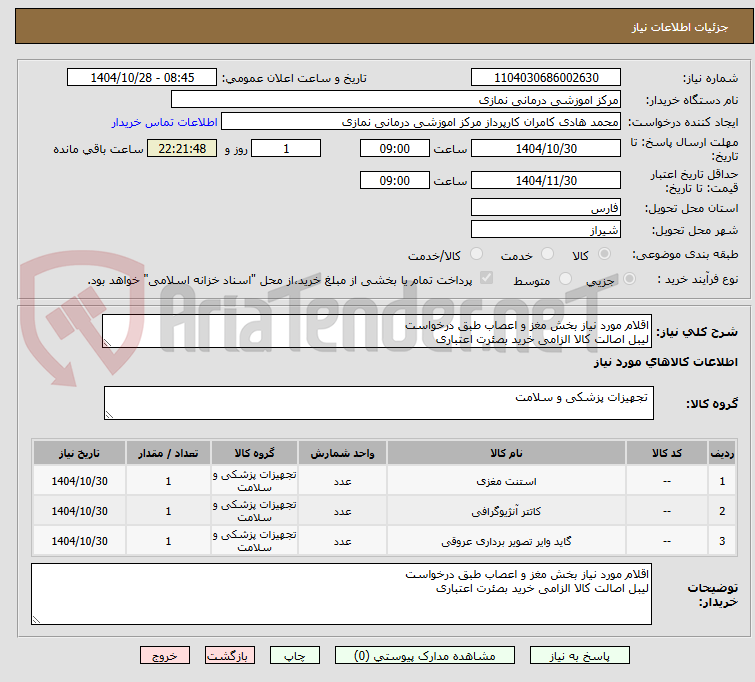Click the quantity cell in کاتتر آنژیوگرافی row

(x=168, y=511)
